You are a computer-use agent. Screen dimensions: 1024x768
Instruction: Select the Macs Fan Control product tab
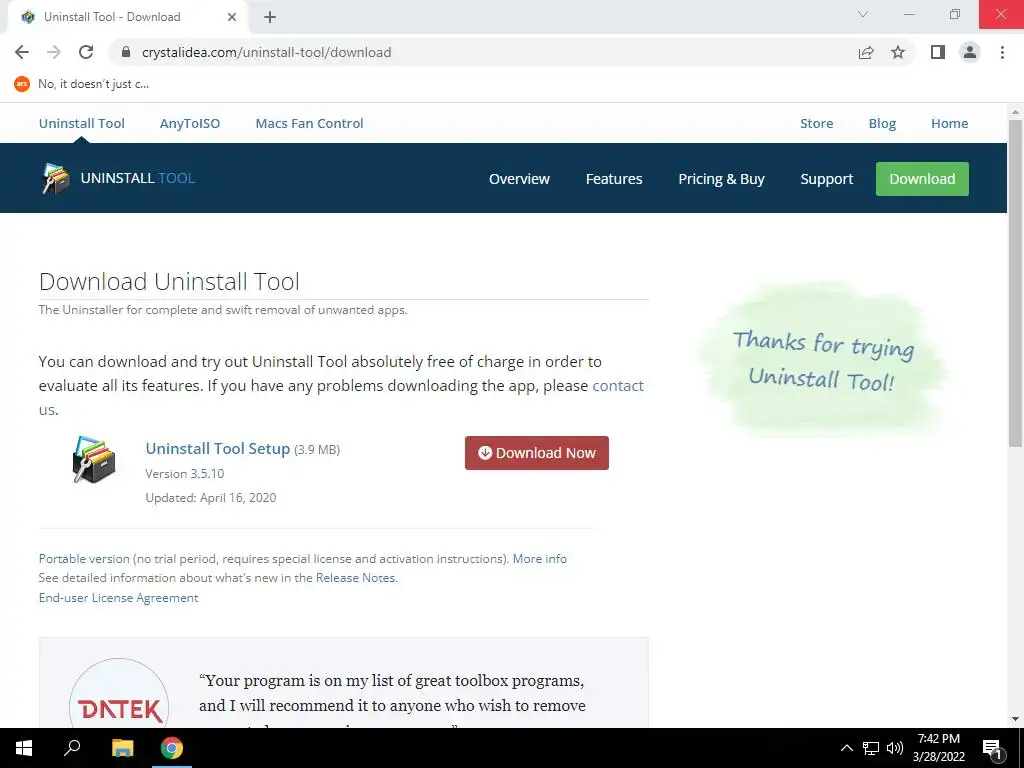point(310,123)
